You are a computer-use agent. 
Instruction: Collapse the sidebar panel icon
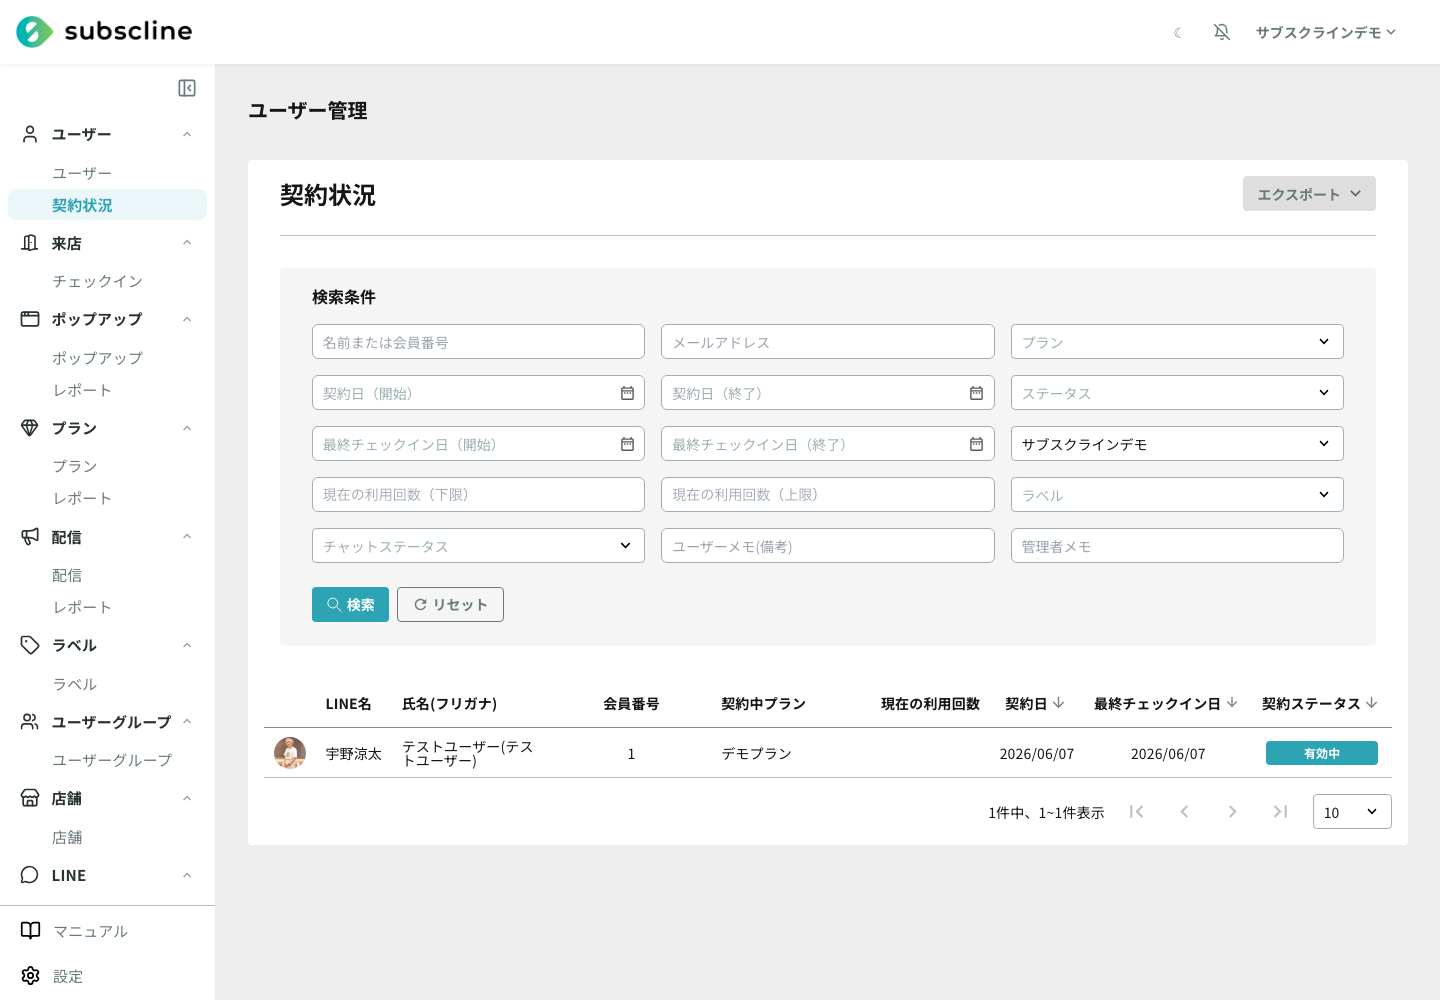pos(187,88)
